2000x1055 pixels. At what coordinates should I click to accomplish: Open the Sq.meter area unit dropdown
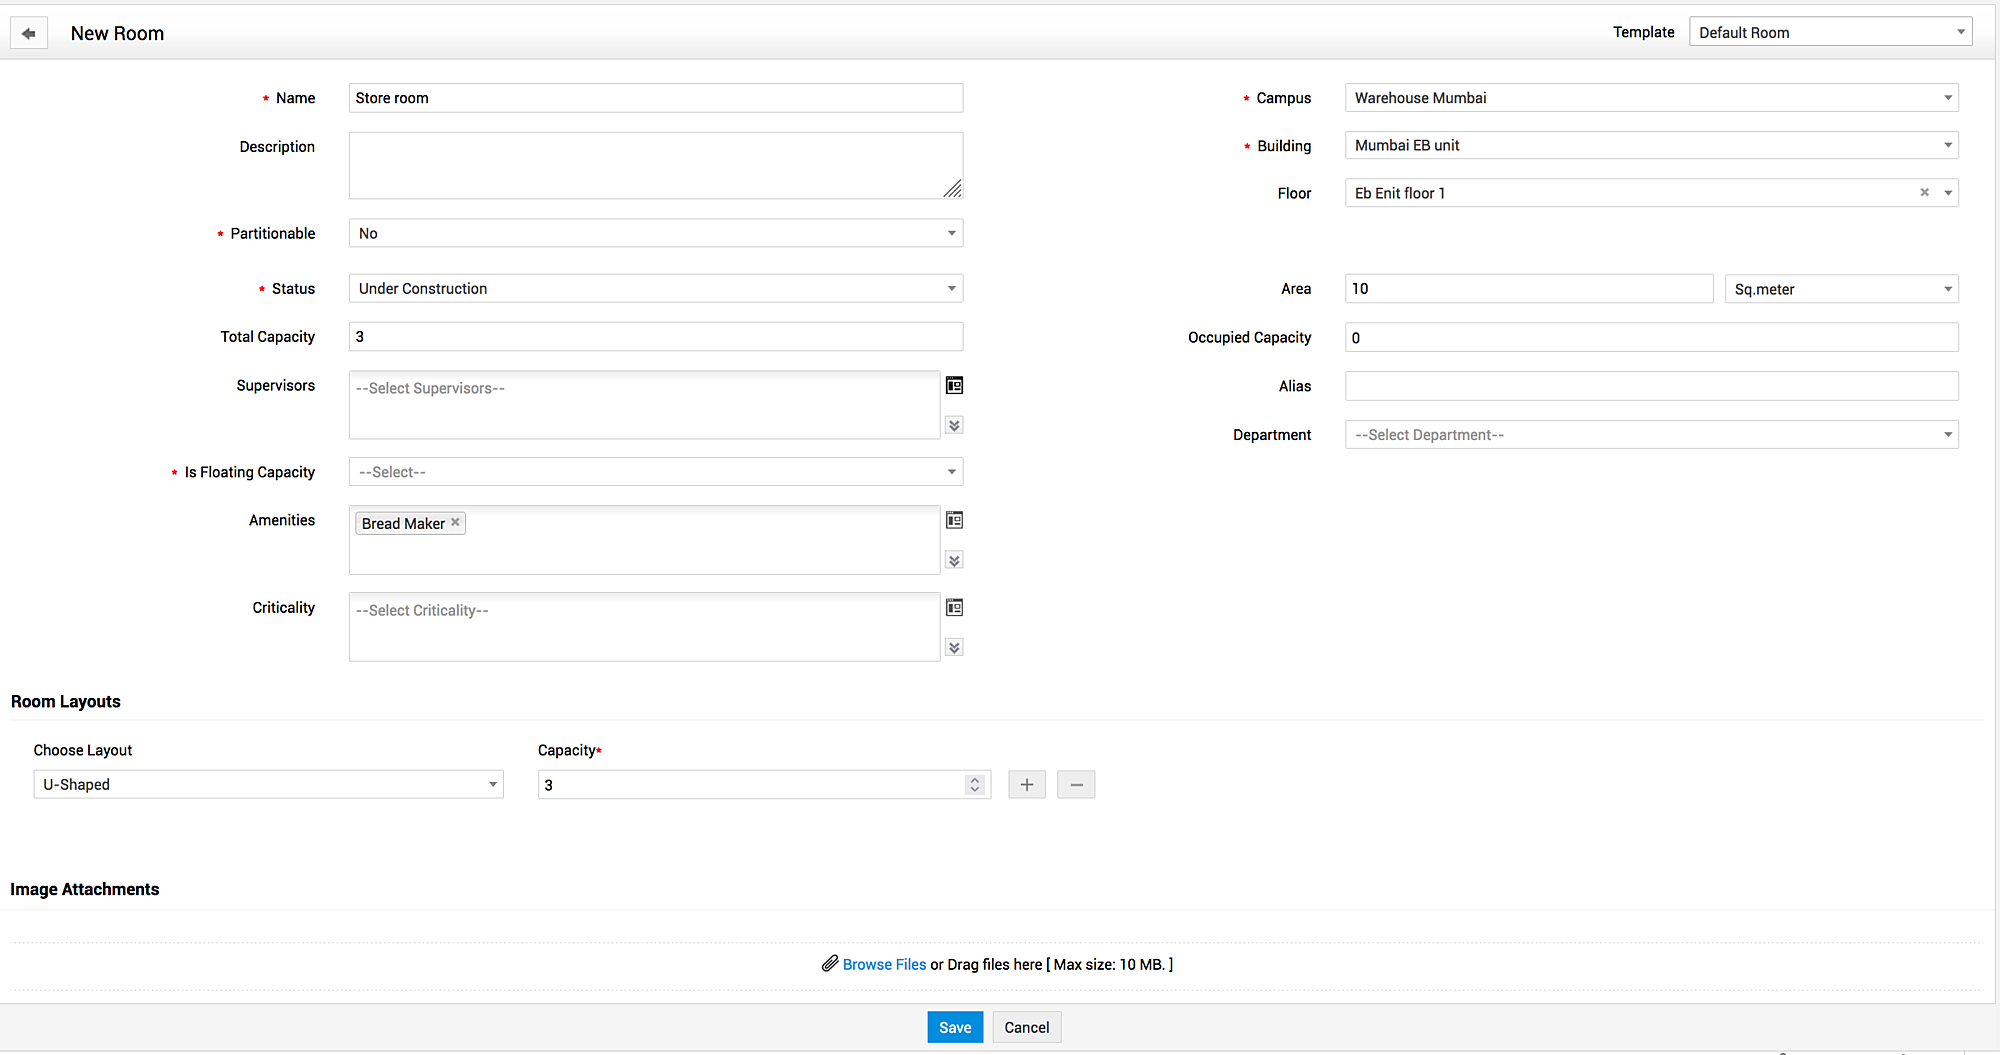1841,289
